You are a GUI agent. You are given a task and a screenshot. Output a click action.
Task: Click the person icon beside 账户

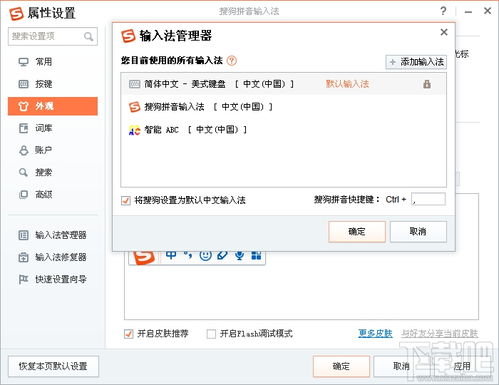[23, 150]
